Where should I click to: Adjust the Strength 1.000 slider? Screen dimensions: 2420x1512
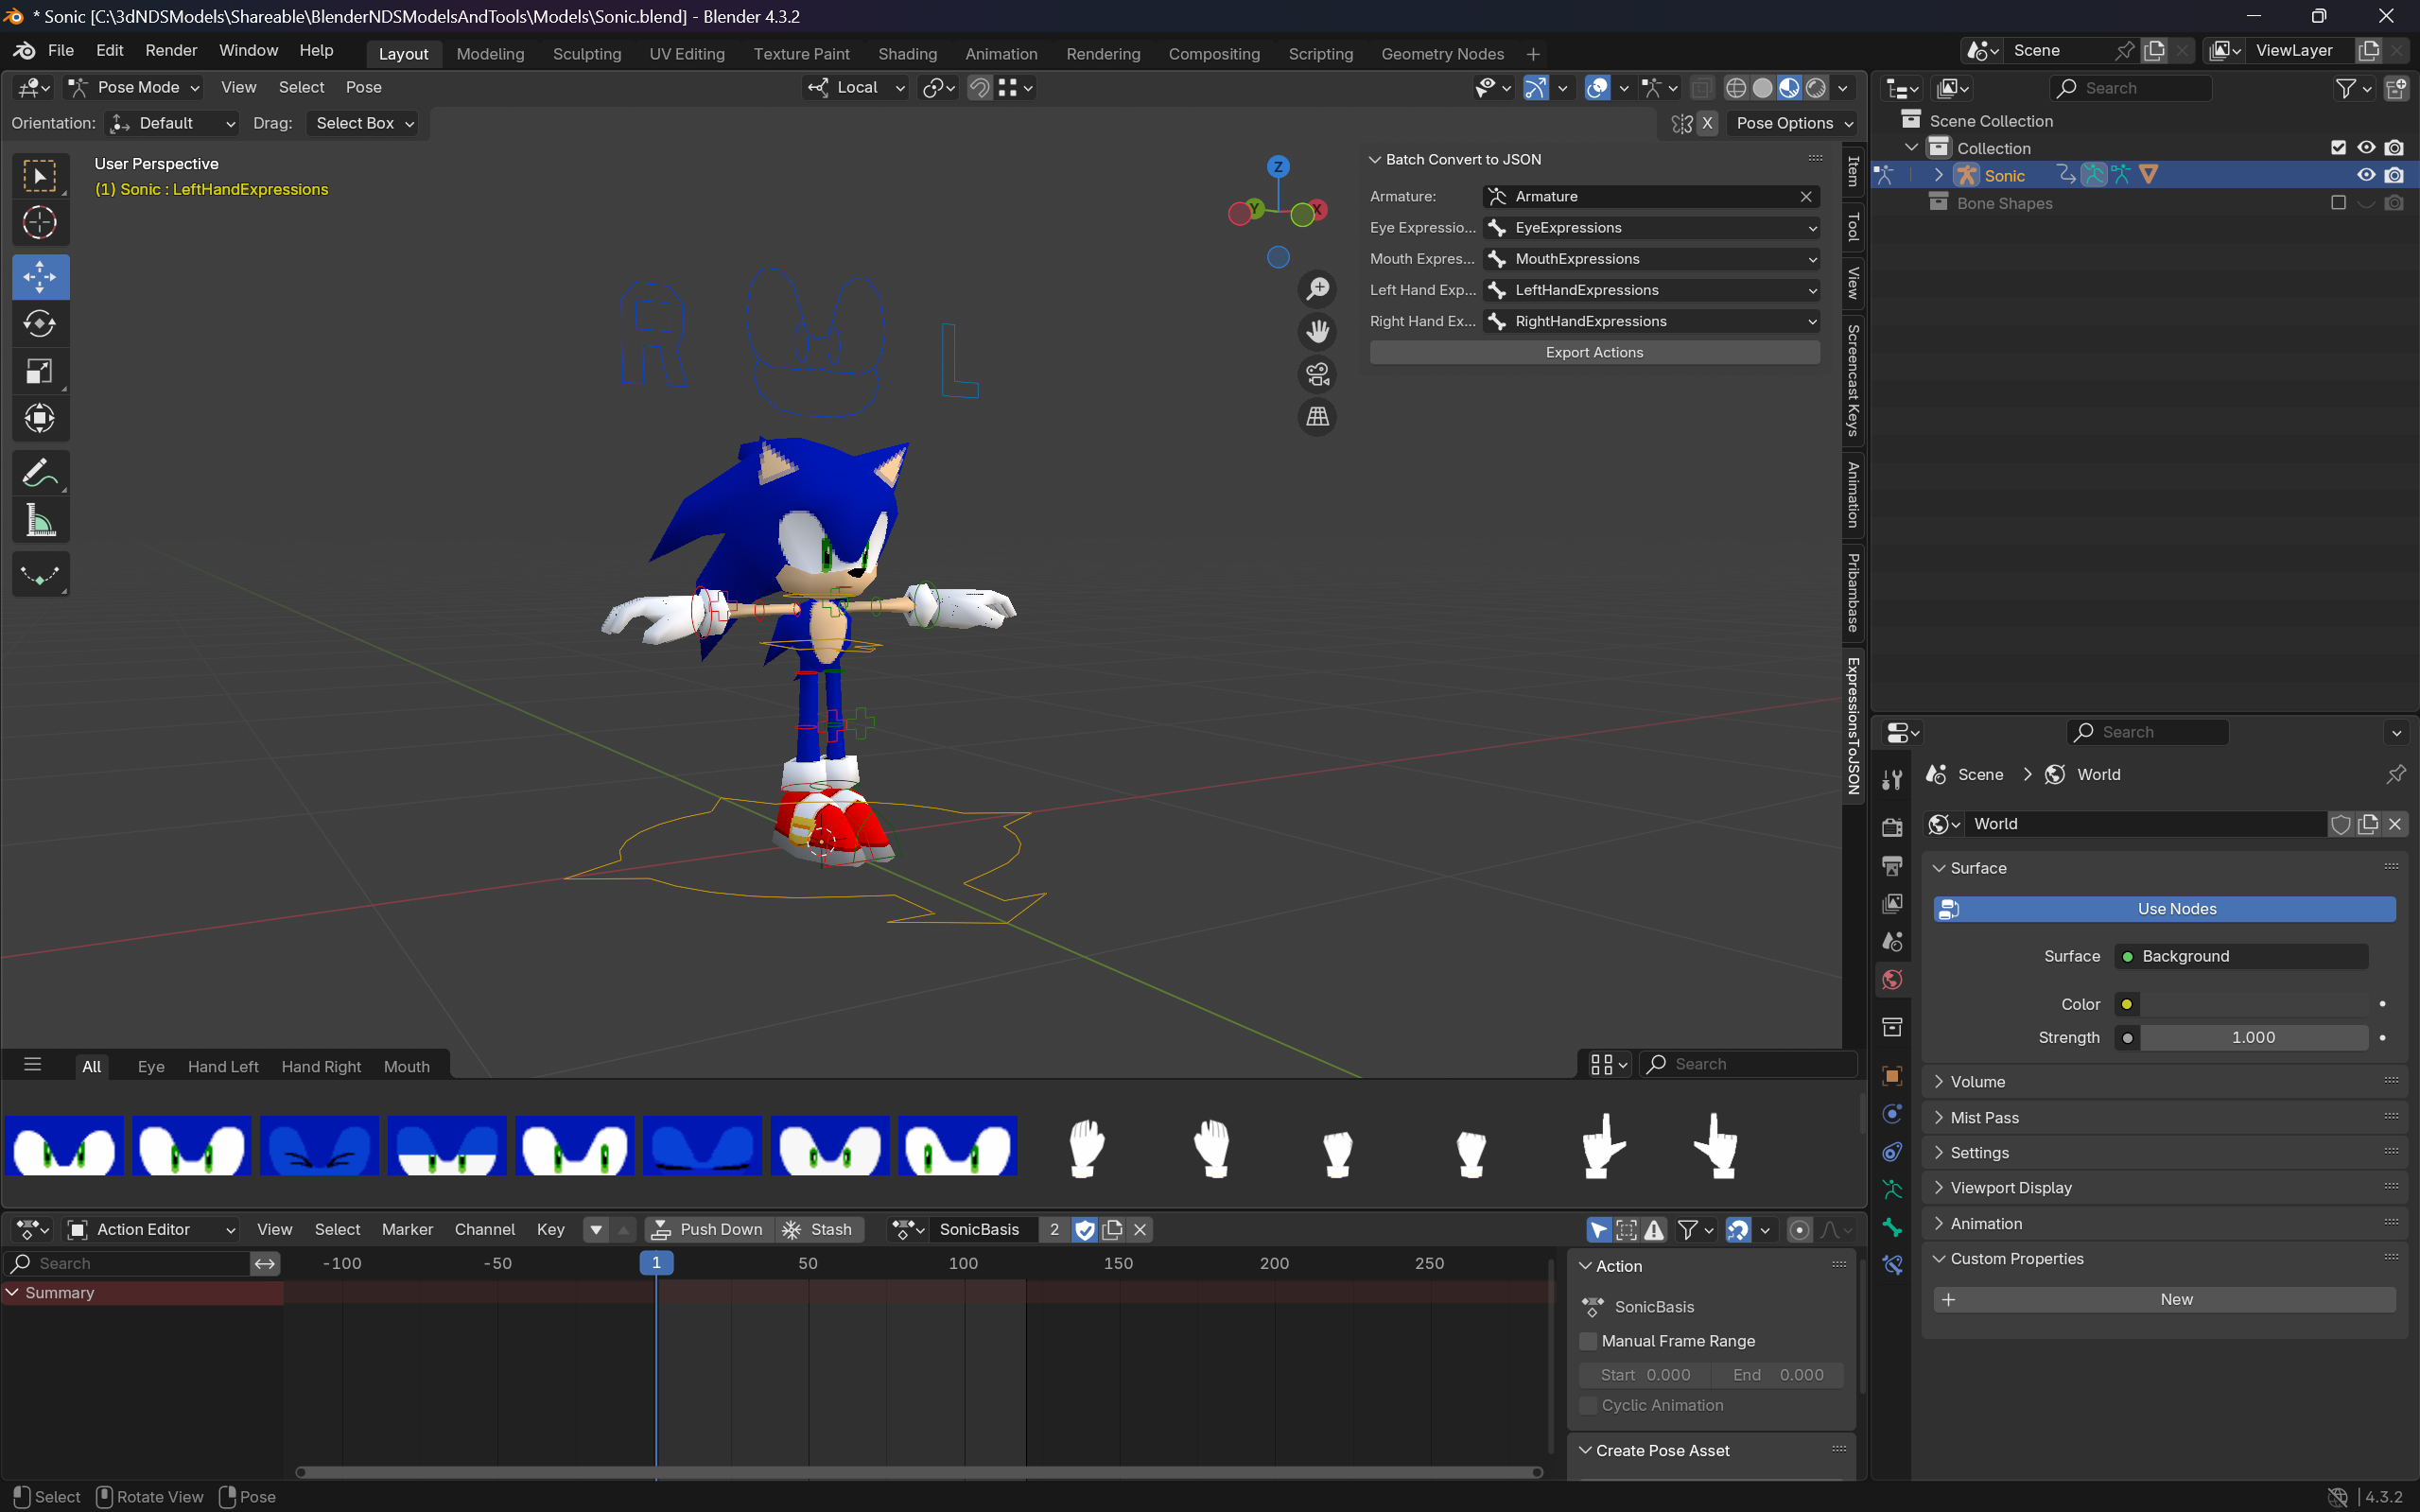point(2254,1038)
